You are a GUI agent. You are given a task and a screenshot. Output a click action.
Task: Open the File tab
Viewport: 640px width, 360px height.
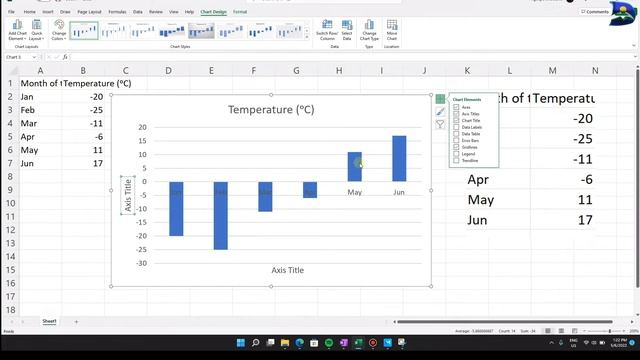coord(11,12)
